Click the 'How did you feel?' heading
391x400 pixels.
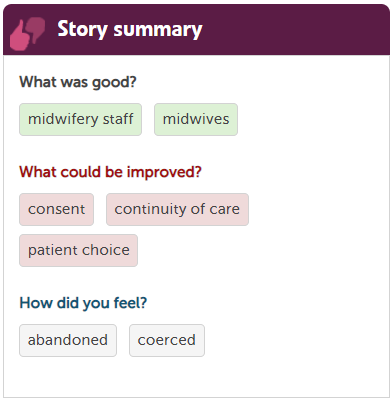click(83, 303)
